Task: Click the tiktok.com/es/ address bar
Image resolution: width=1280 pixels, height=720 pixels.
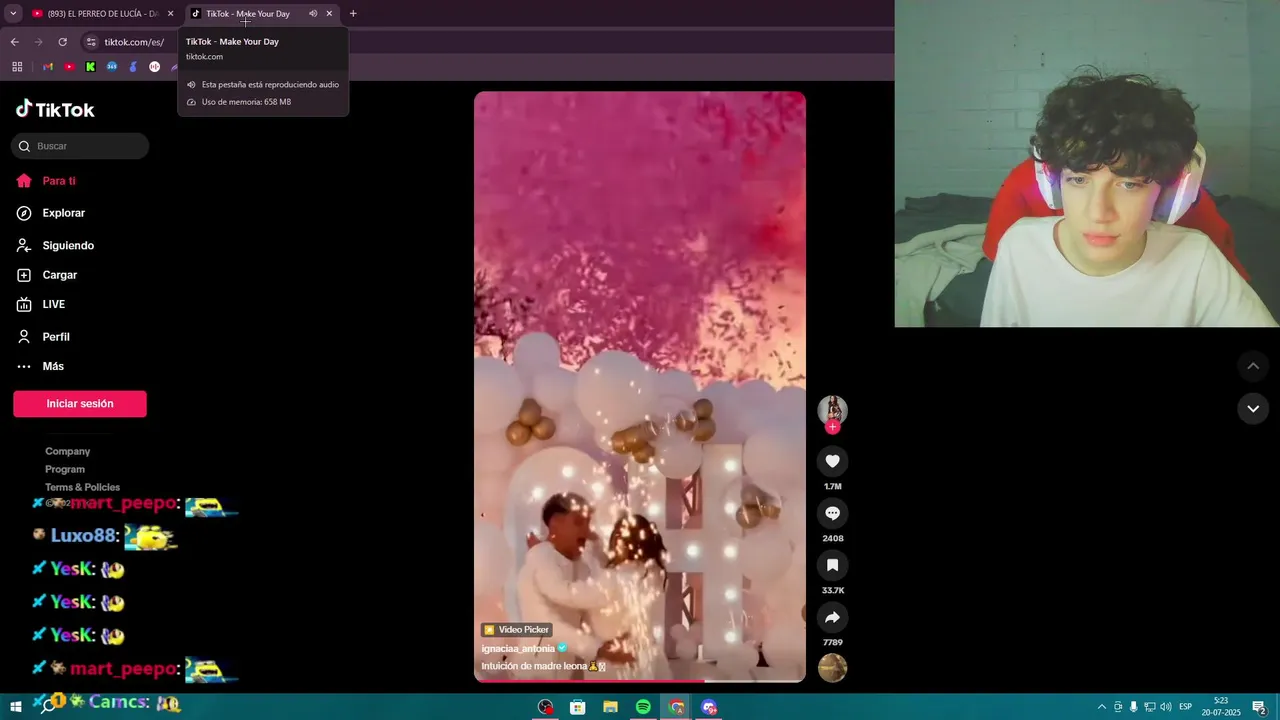Action: click(x=134, y=42)
